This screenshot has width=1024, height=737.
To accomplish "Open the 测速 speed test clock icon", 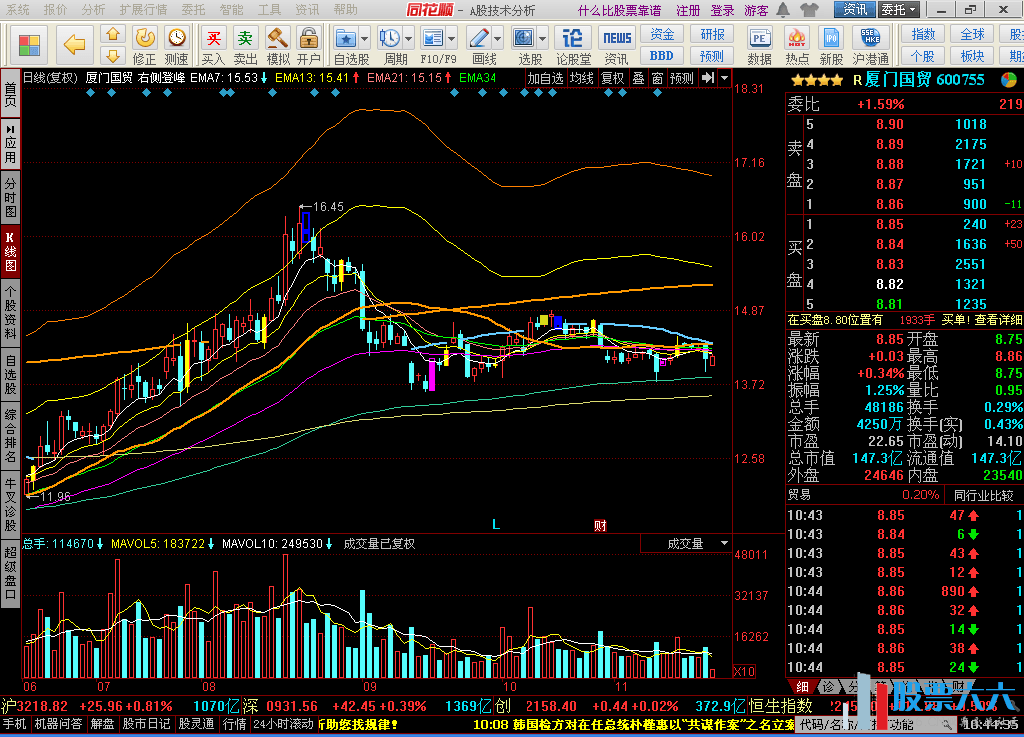I will pos(177,44).
